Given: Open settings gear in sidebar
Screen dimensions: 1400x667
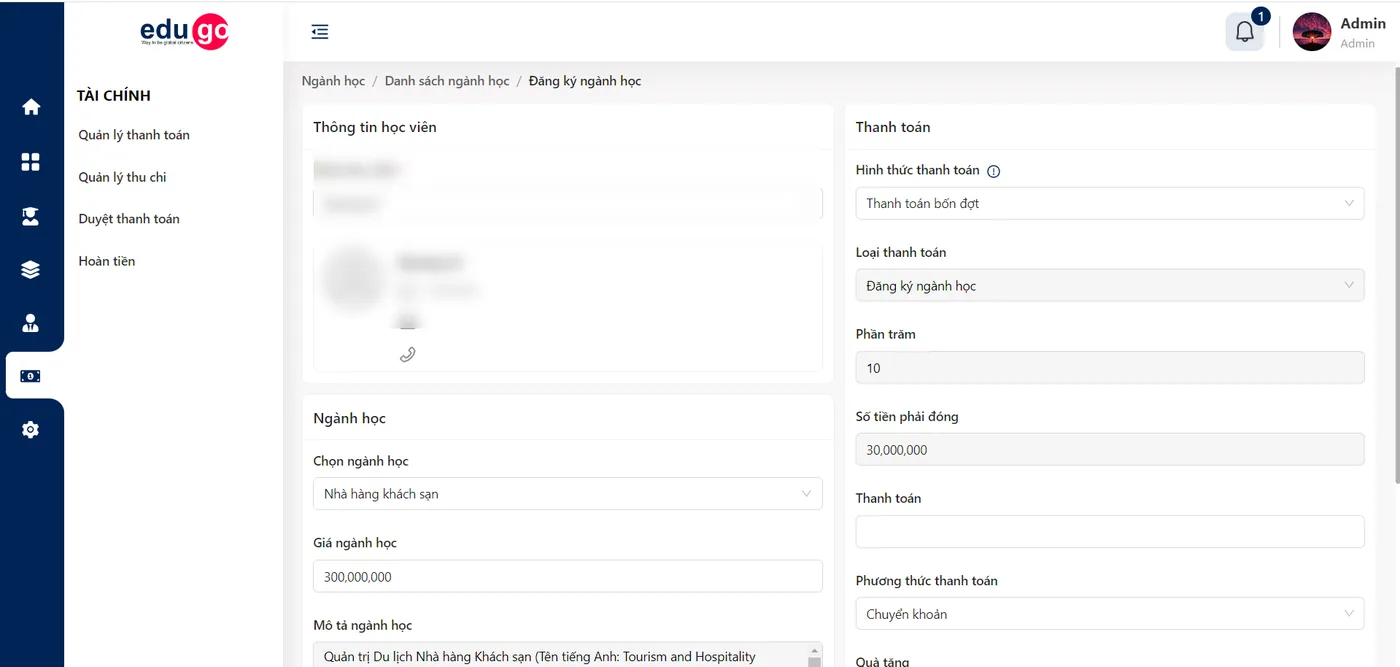Looking at the screenshot, I should pyautogui.click(x=31, y=430).
